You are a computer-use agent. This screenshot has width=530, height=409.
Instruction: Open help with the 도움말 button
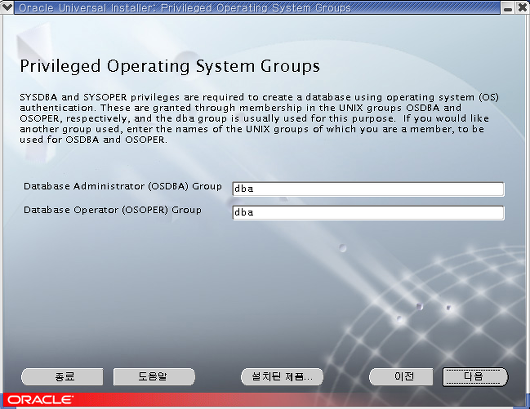pyautogui.click(x=154, y=376)
